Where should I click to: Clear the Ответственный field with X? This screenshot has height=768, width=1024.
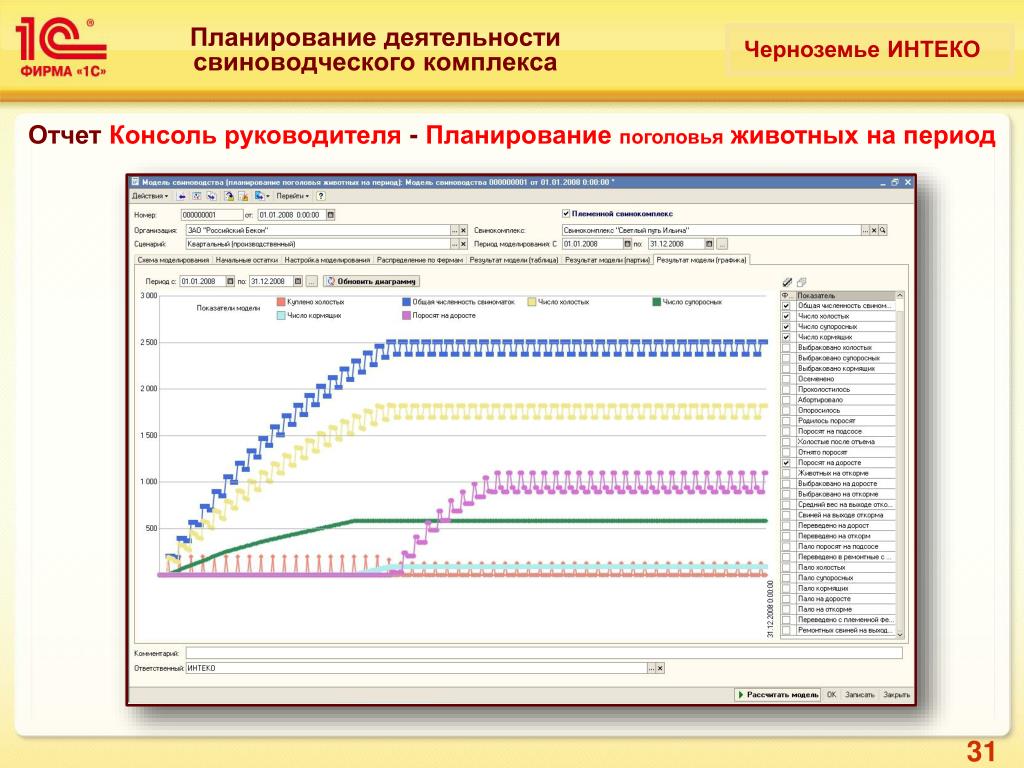pyautogui.click(x=660, y=668)
